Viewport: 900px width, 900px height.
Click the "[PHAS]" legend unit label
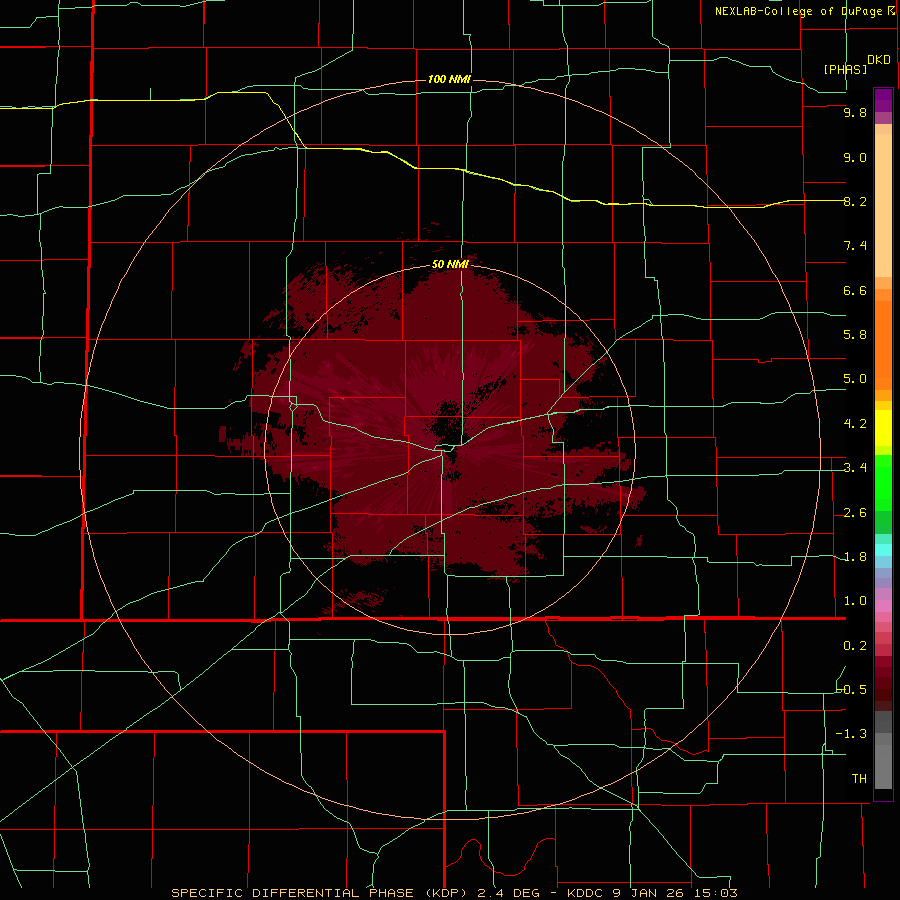pyautogui.click(x=845, y=69)
